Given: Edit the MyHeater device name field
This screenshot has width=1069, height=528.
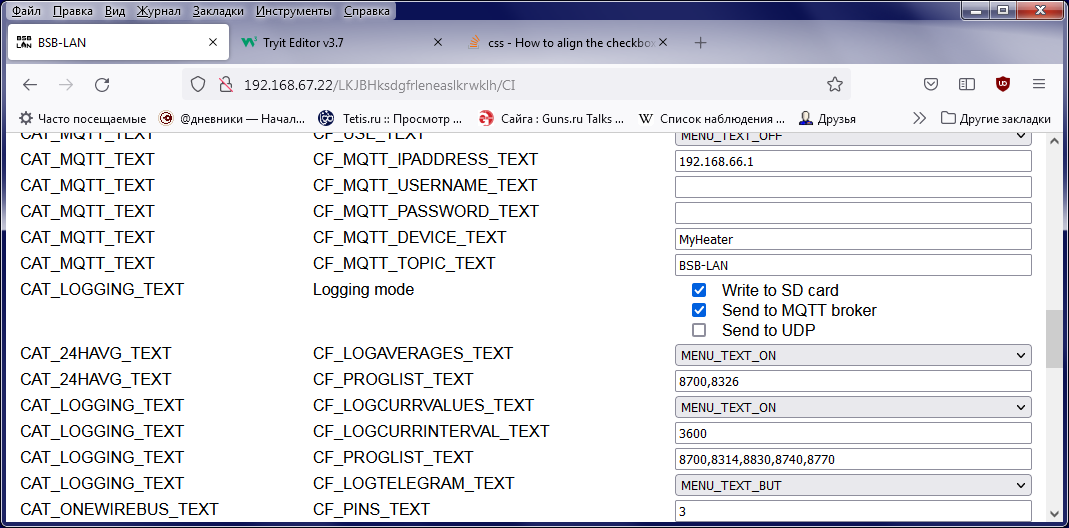Looking at the screenshot, I should [853, 239].
